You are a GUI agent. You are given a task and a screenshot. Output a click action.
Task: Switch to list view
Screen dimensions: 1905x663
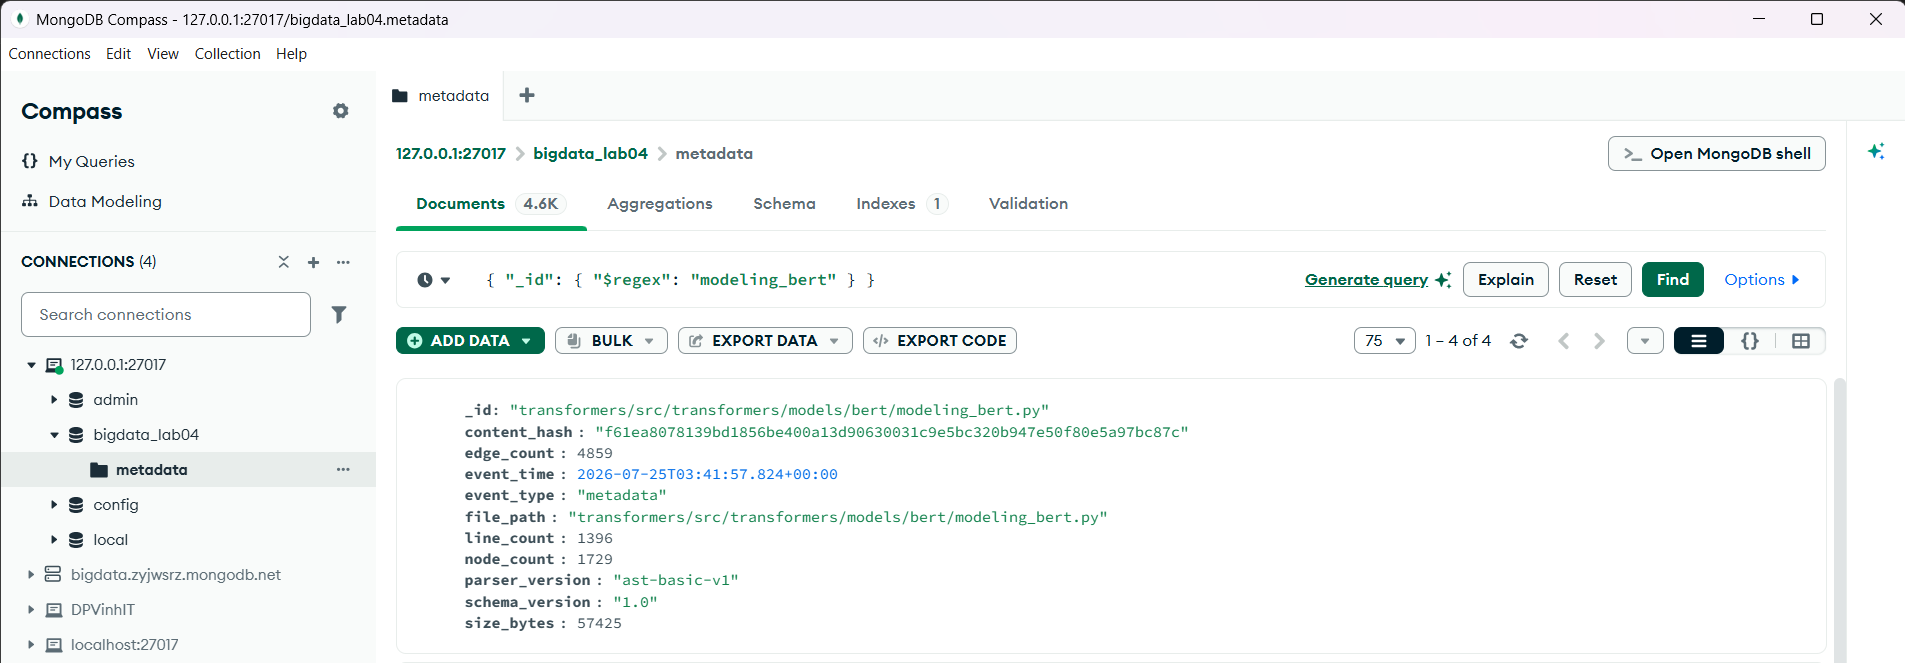pos(1699,341)
